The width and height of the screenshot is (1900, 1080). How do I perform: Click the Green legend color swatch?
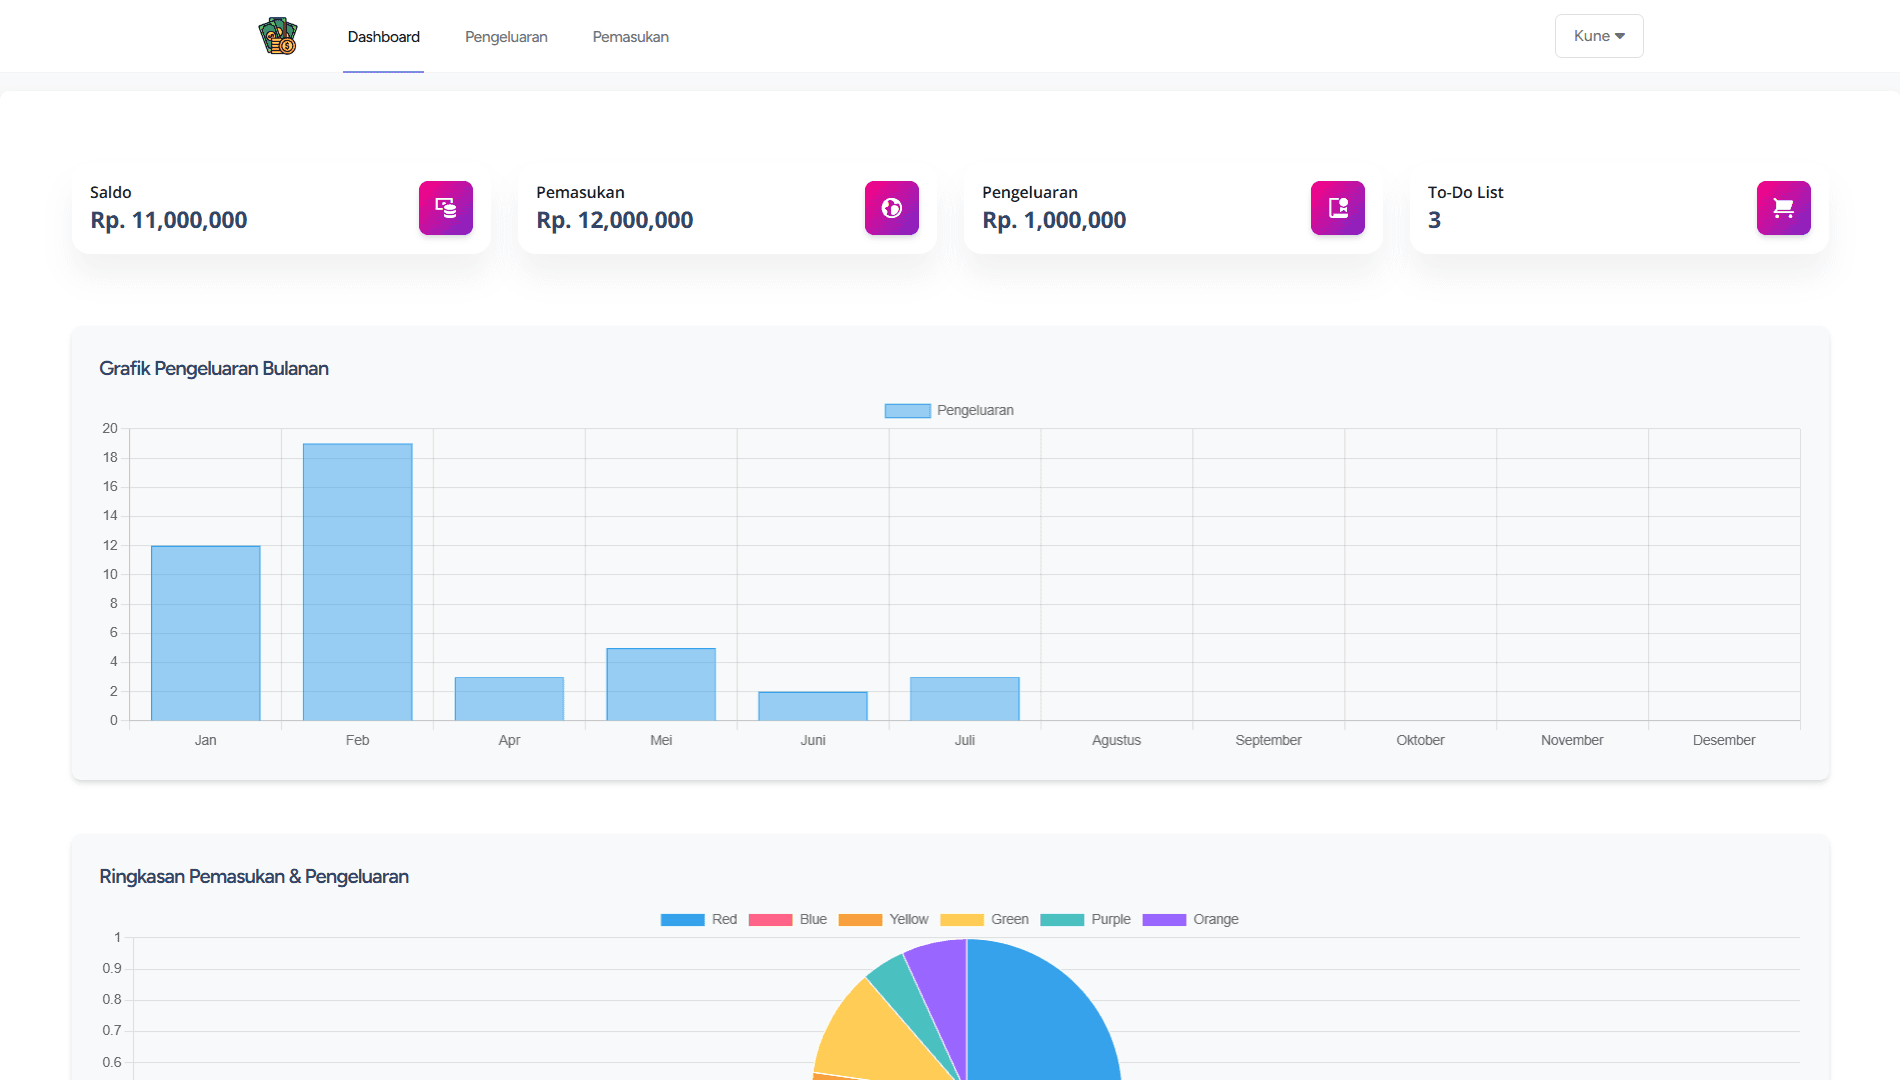(962, 919)
